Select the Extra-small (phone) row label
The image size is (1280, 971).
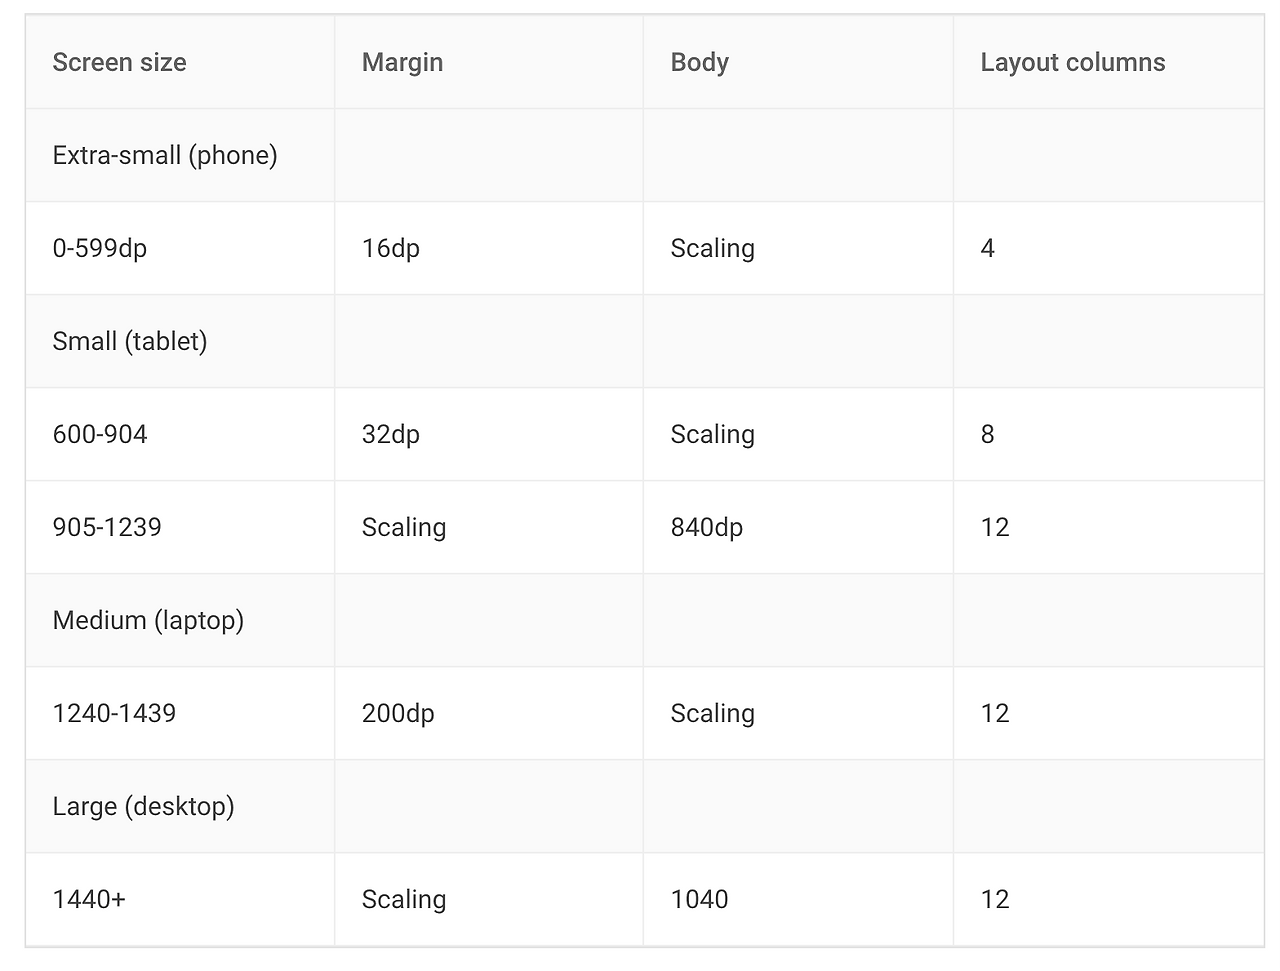[x=165, y=155]
